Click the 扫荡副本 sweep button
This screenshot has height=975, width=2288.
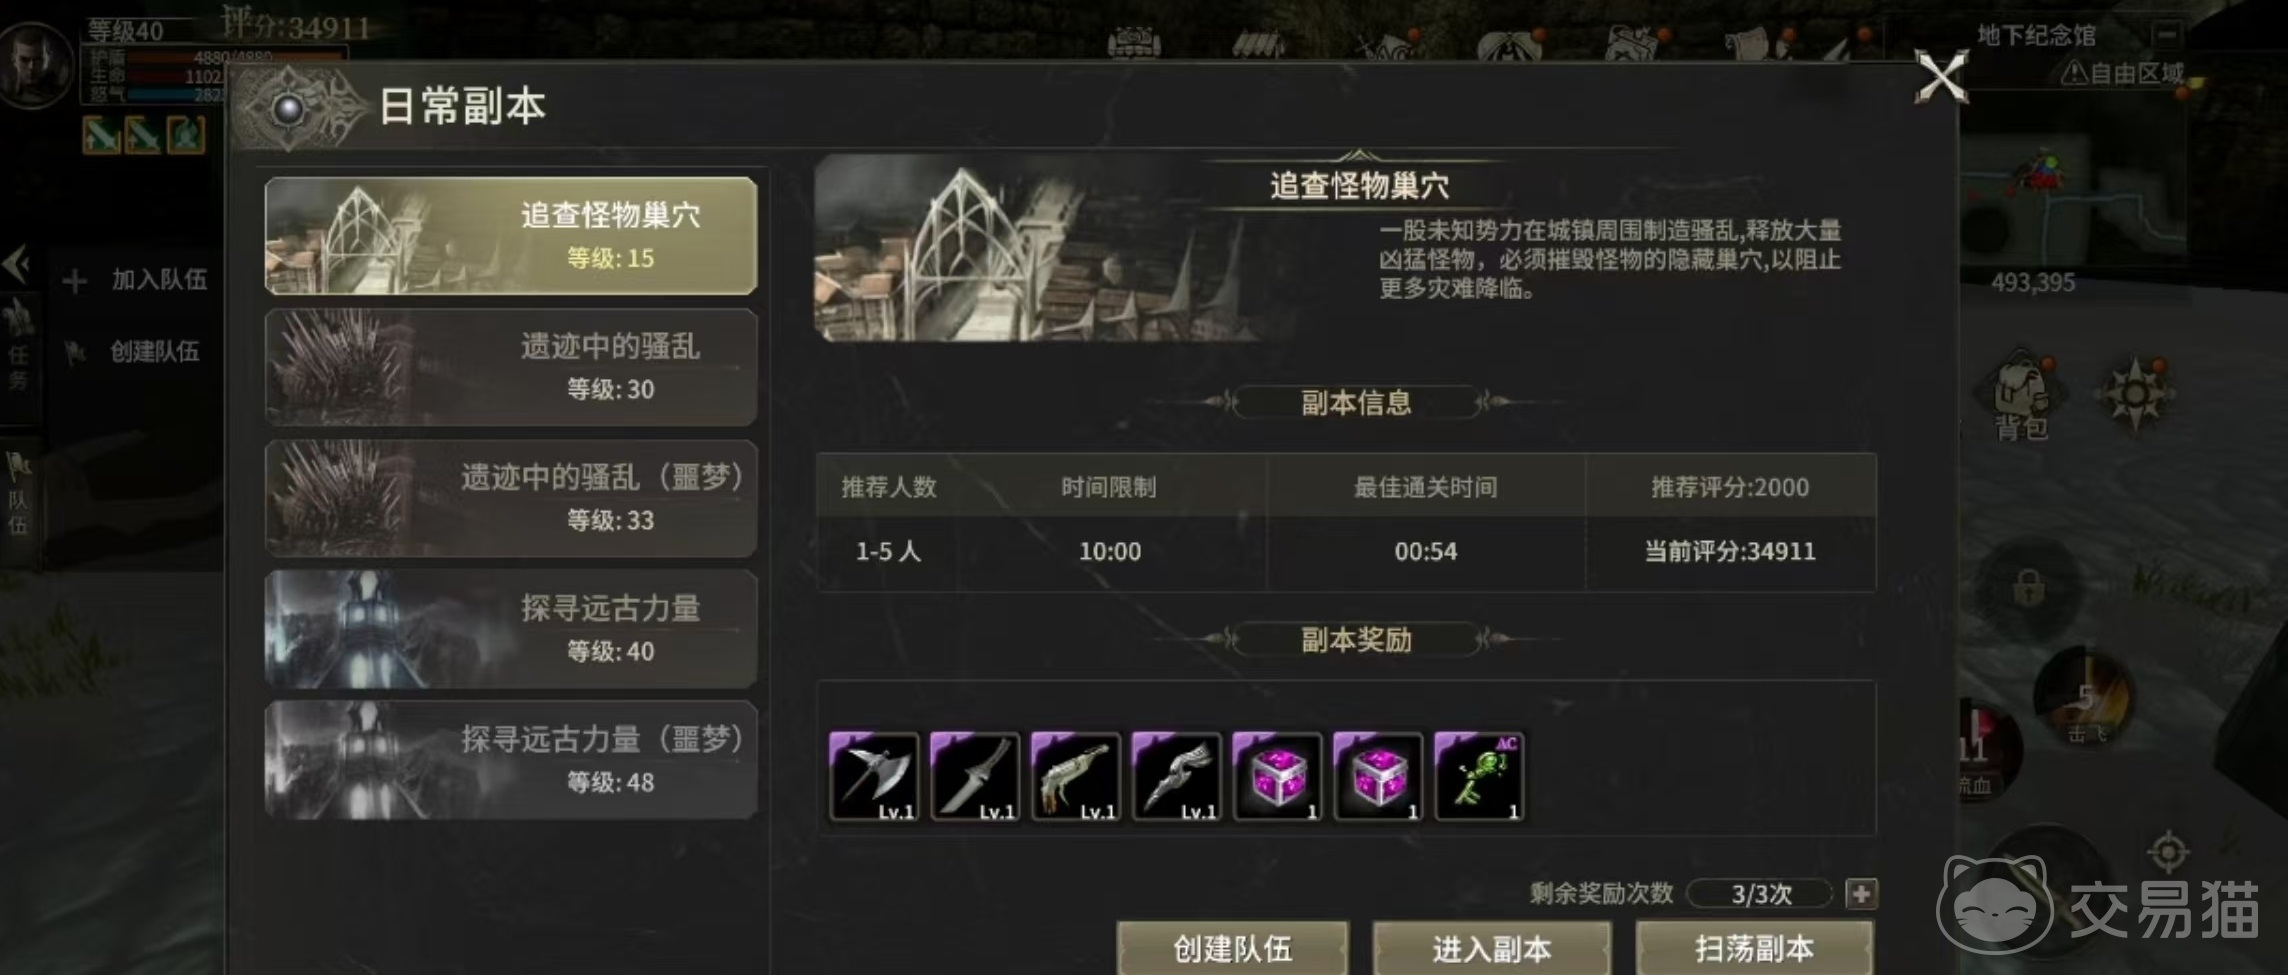(x=1754, y=948)
